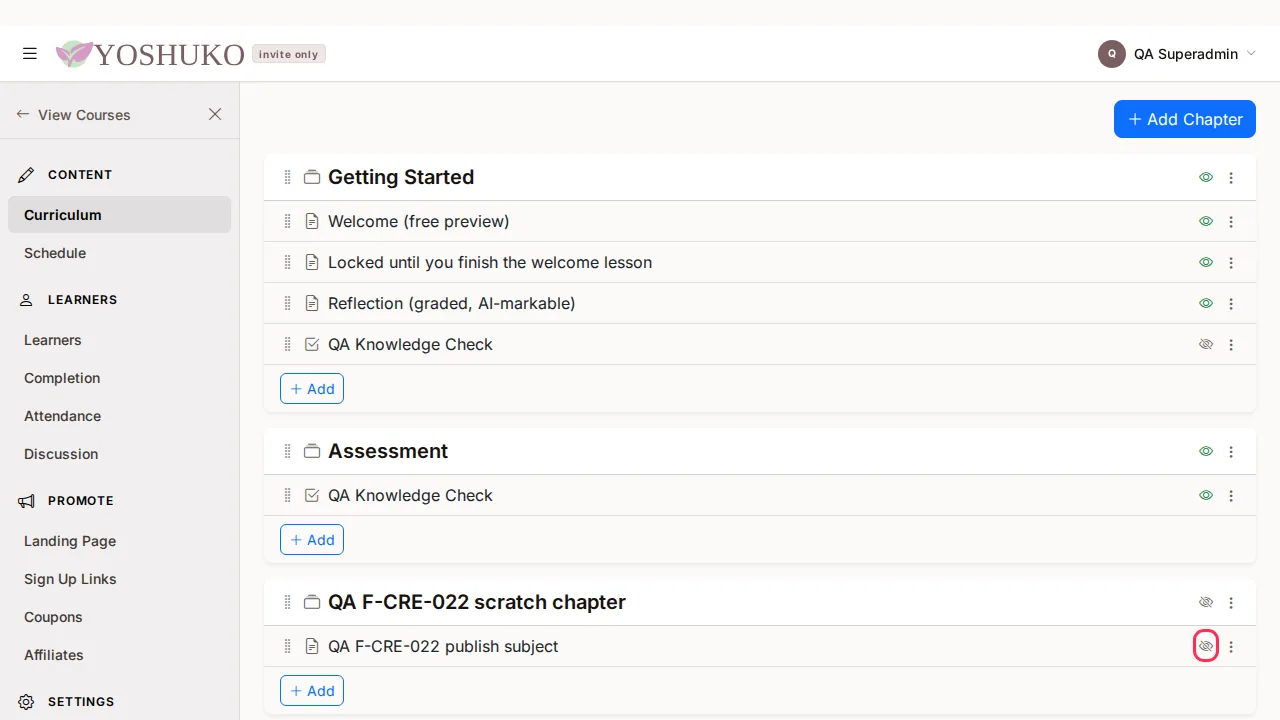Show the hidden QA Knowledge Check in Getting Started
This screenshot has width=1280, height=720.
(x=1206, y=344)
